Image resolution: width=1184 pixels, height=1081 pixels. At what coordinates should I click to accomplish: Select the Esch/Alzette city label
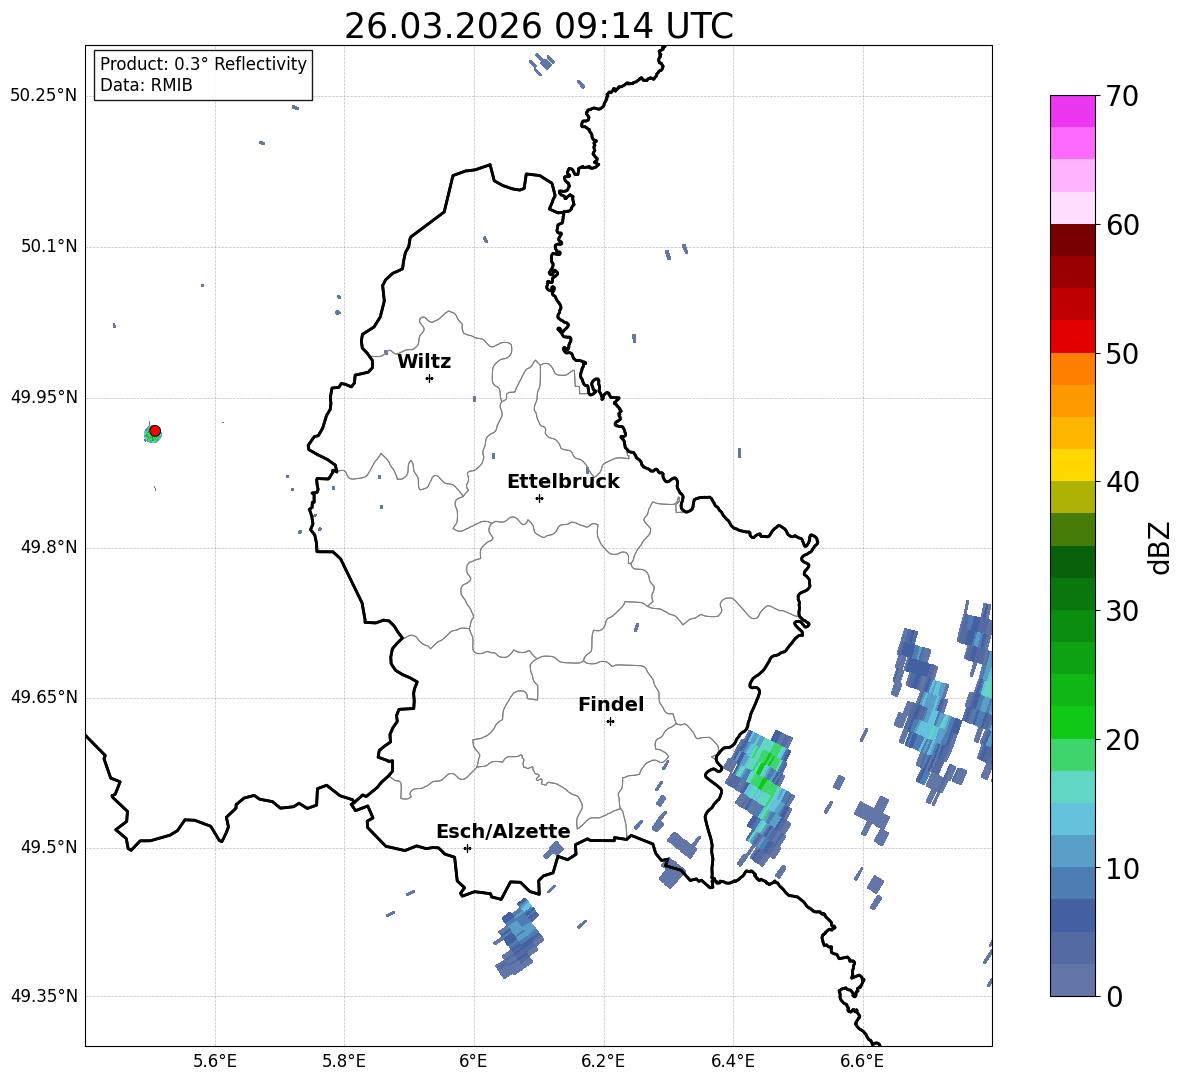coord(503,831)
